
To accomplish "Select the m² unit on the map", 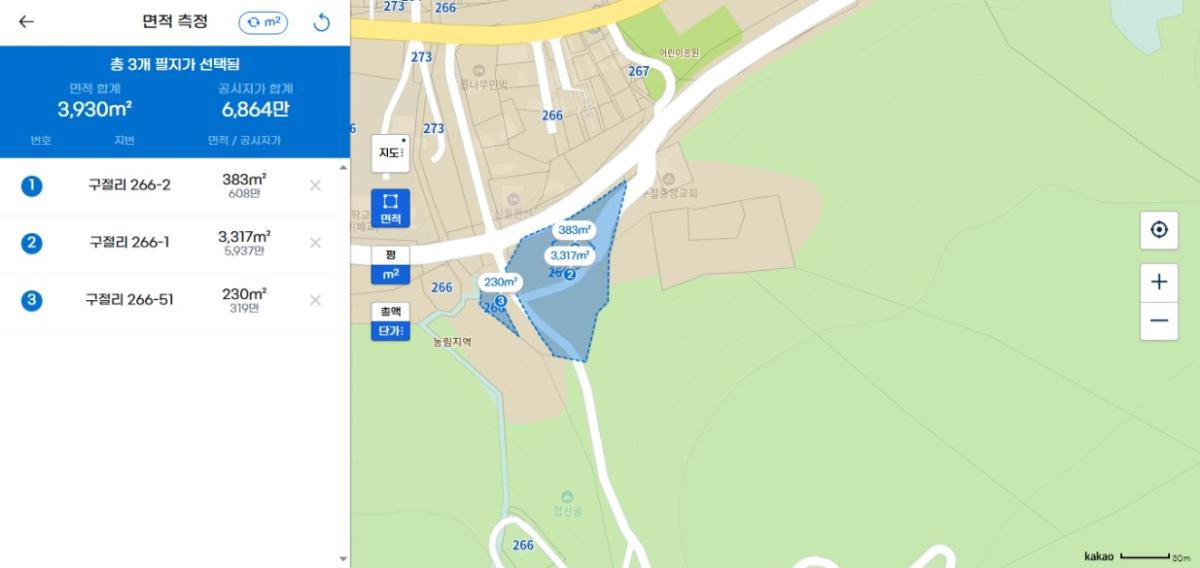I will [390, 273].
